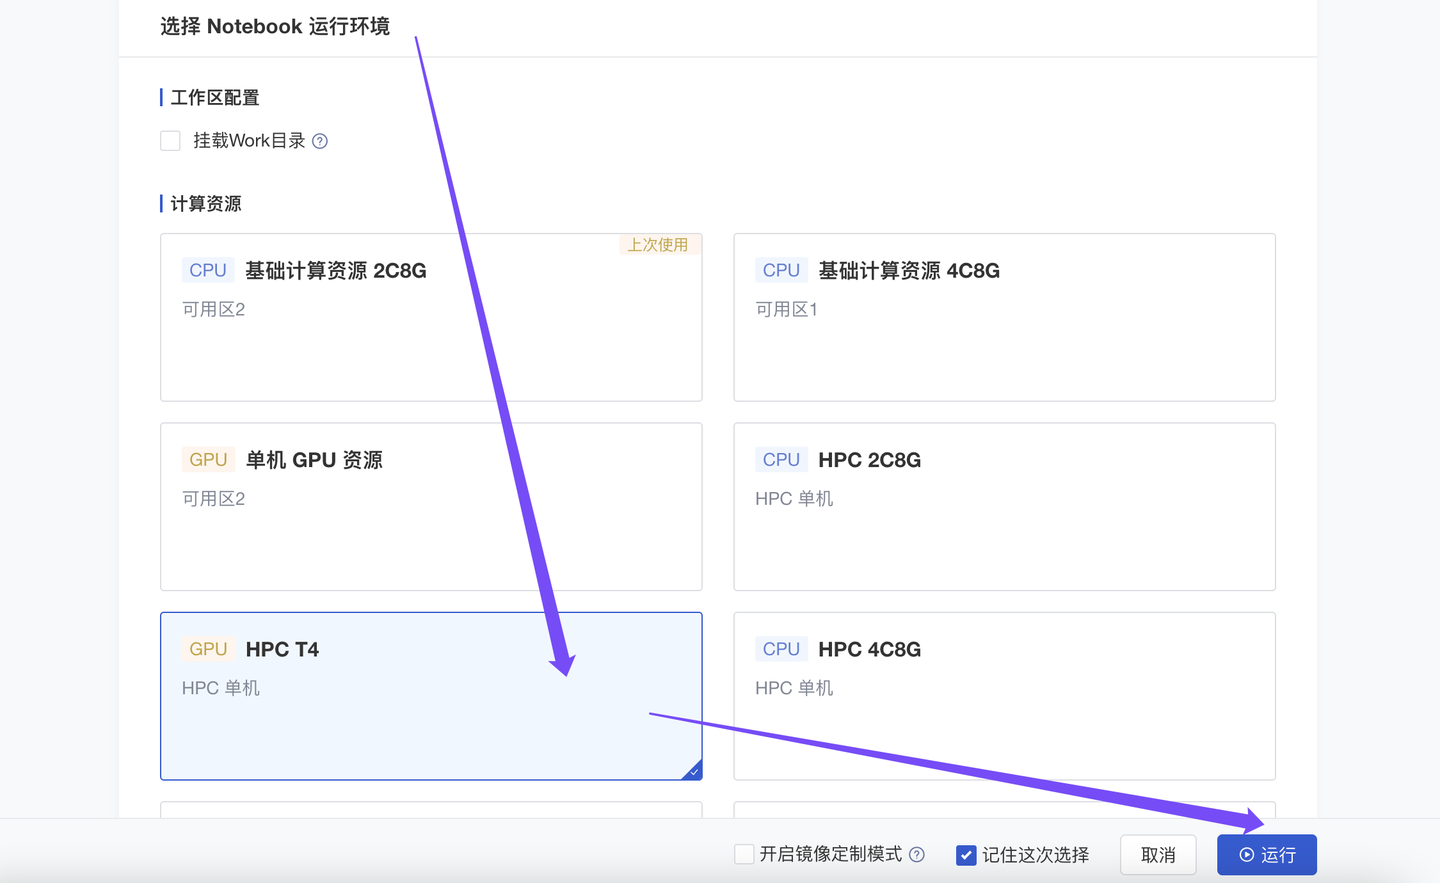
Task: Click HPC 单机 text under HPC 4C8G
Action: pyautogui.click(x=794, y=688)
